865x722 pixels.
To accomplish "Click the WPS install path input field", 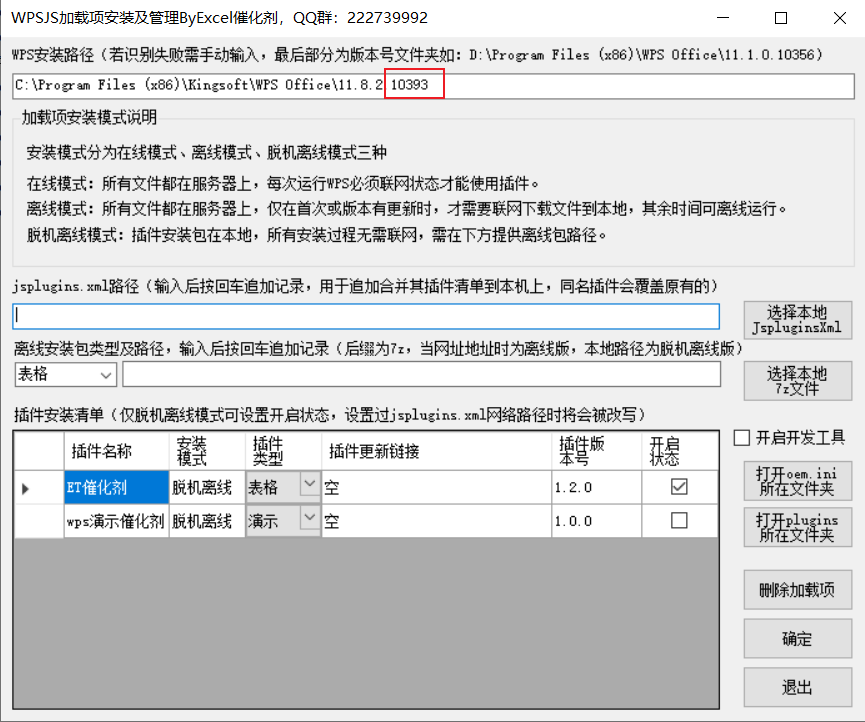I will (433, 85).
